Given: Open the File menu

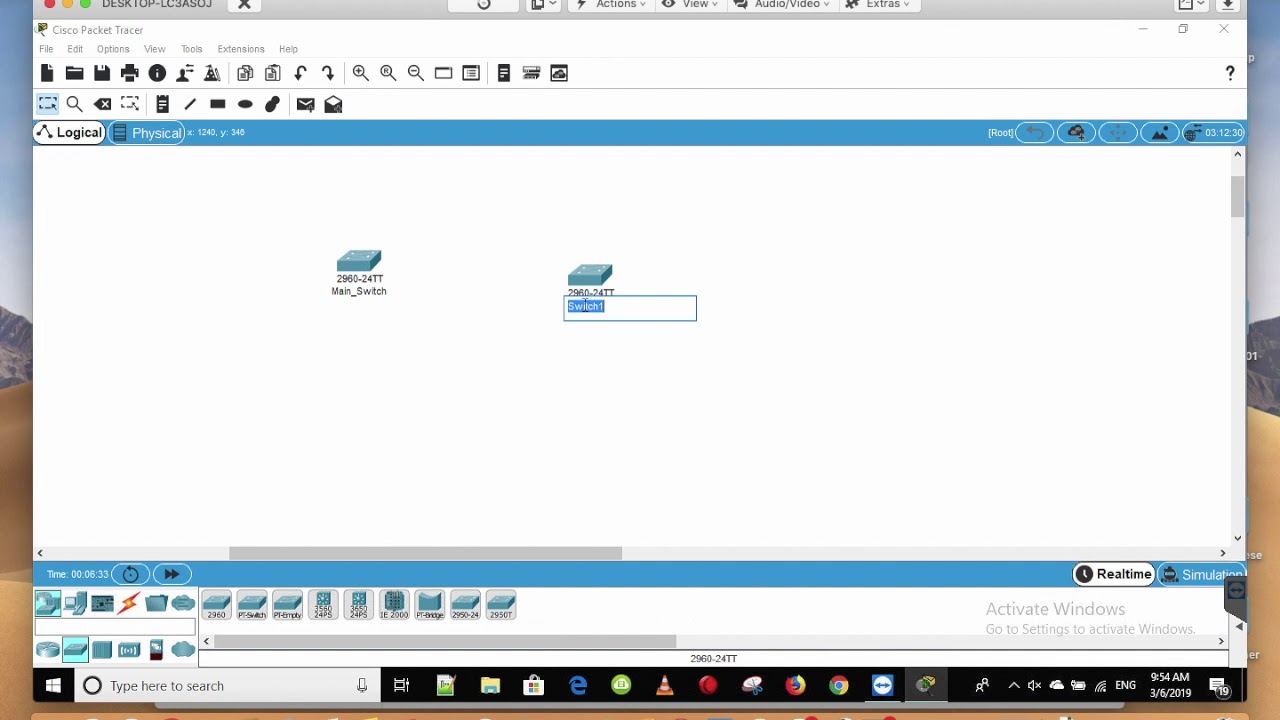Looking at the screenshot, I should click(x=46, y=49).
